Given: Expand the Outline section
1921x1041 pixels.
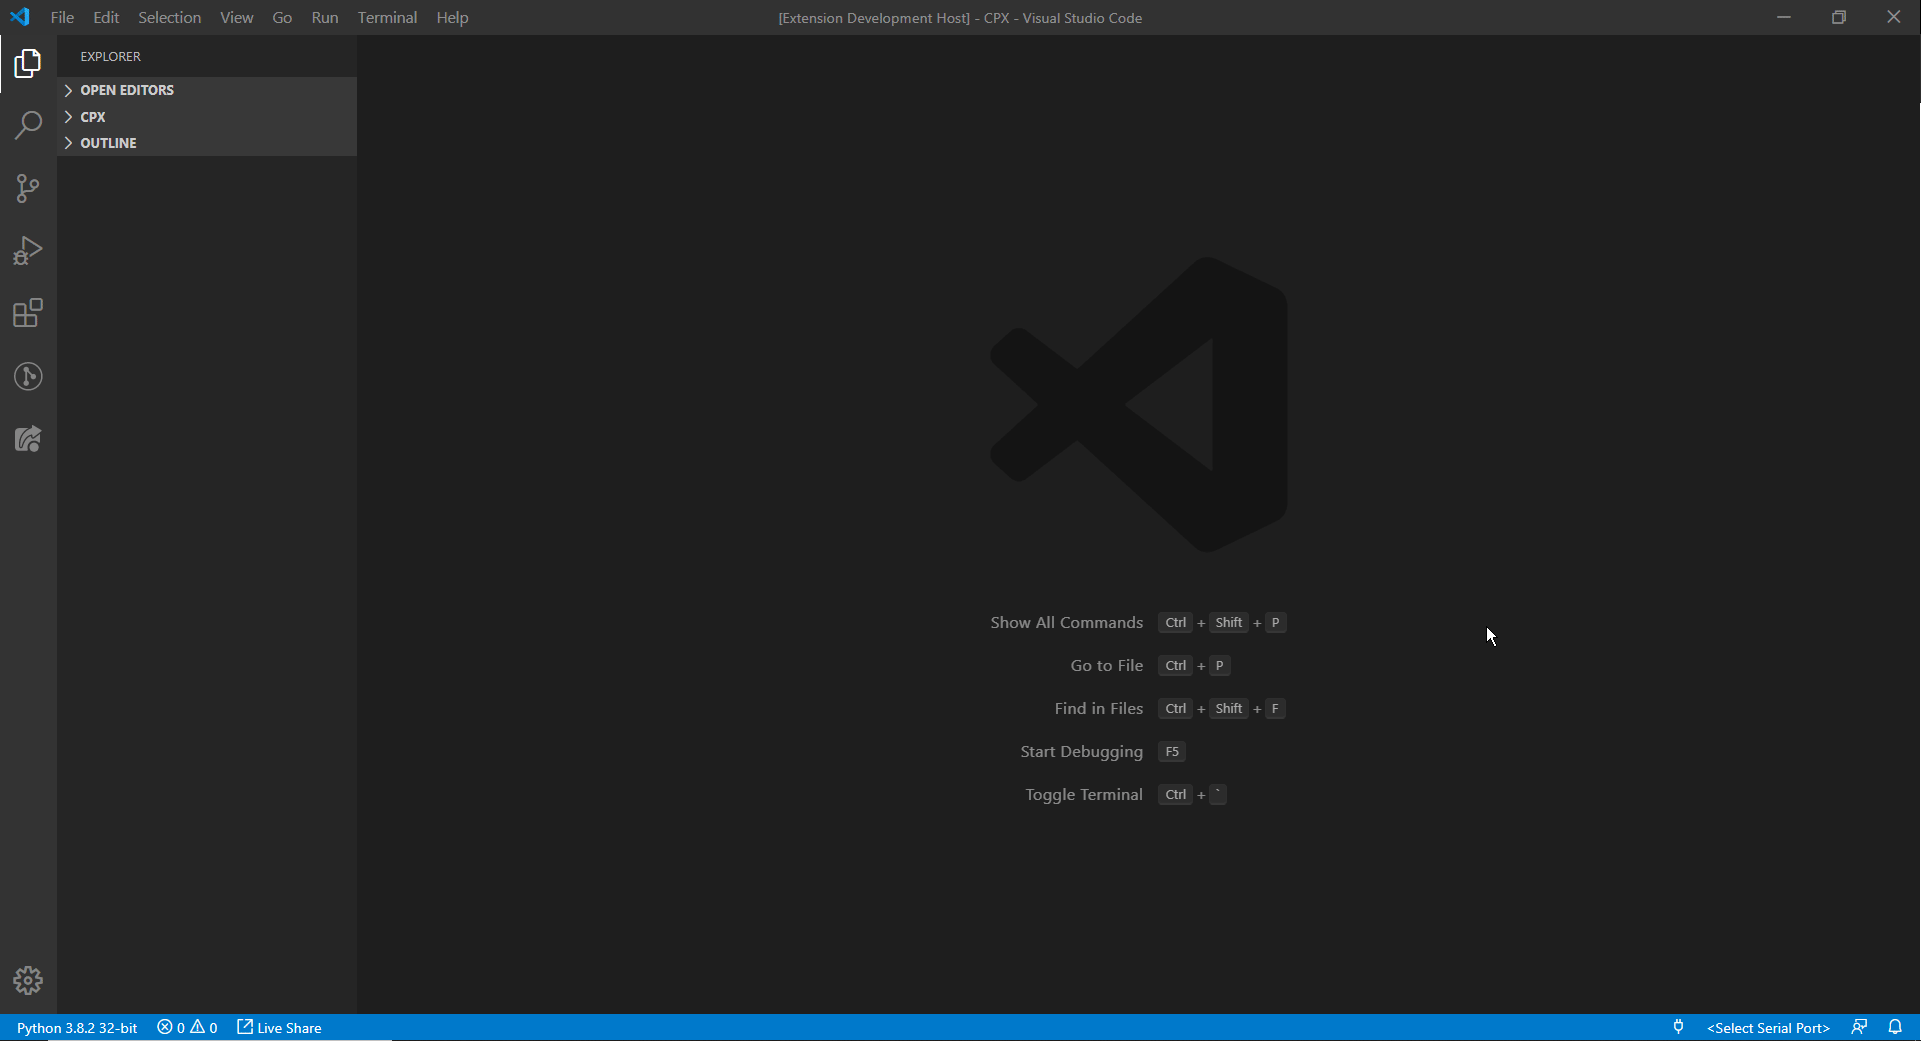Looking at the screenshot, I should coord(207,143).
